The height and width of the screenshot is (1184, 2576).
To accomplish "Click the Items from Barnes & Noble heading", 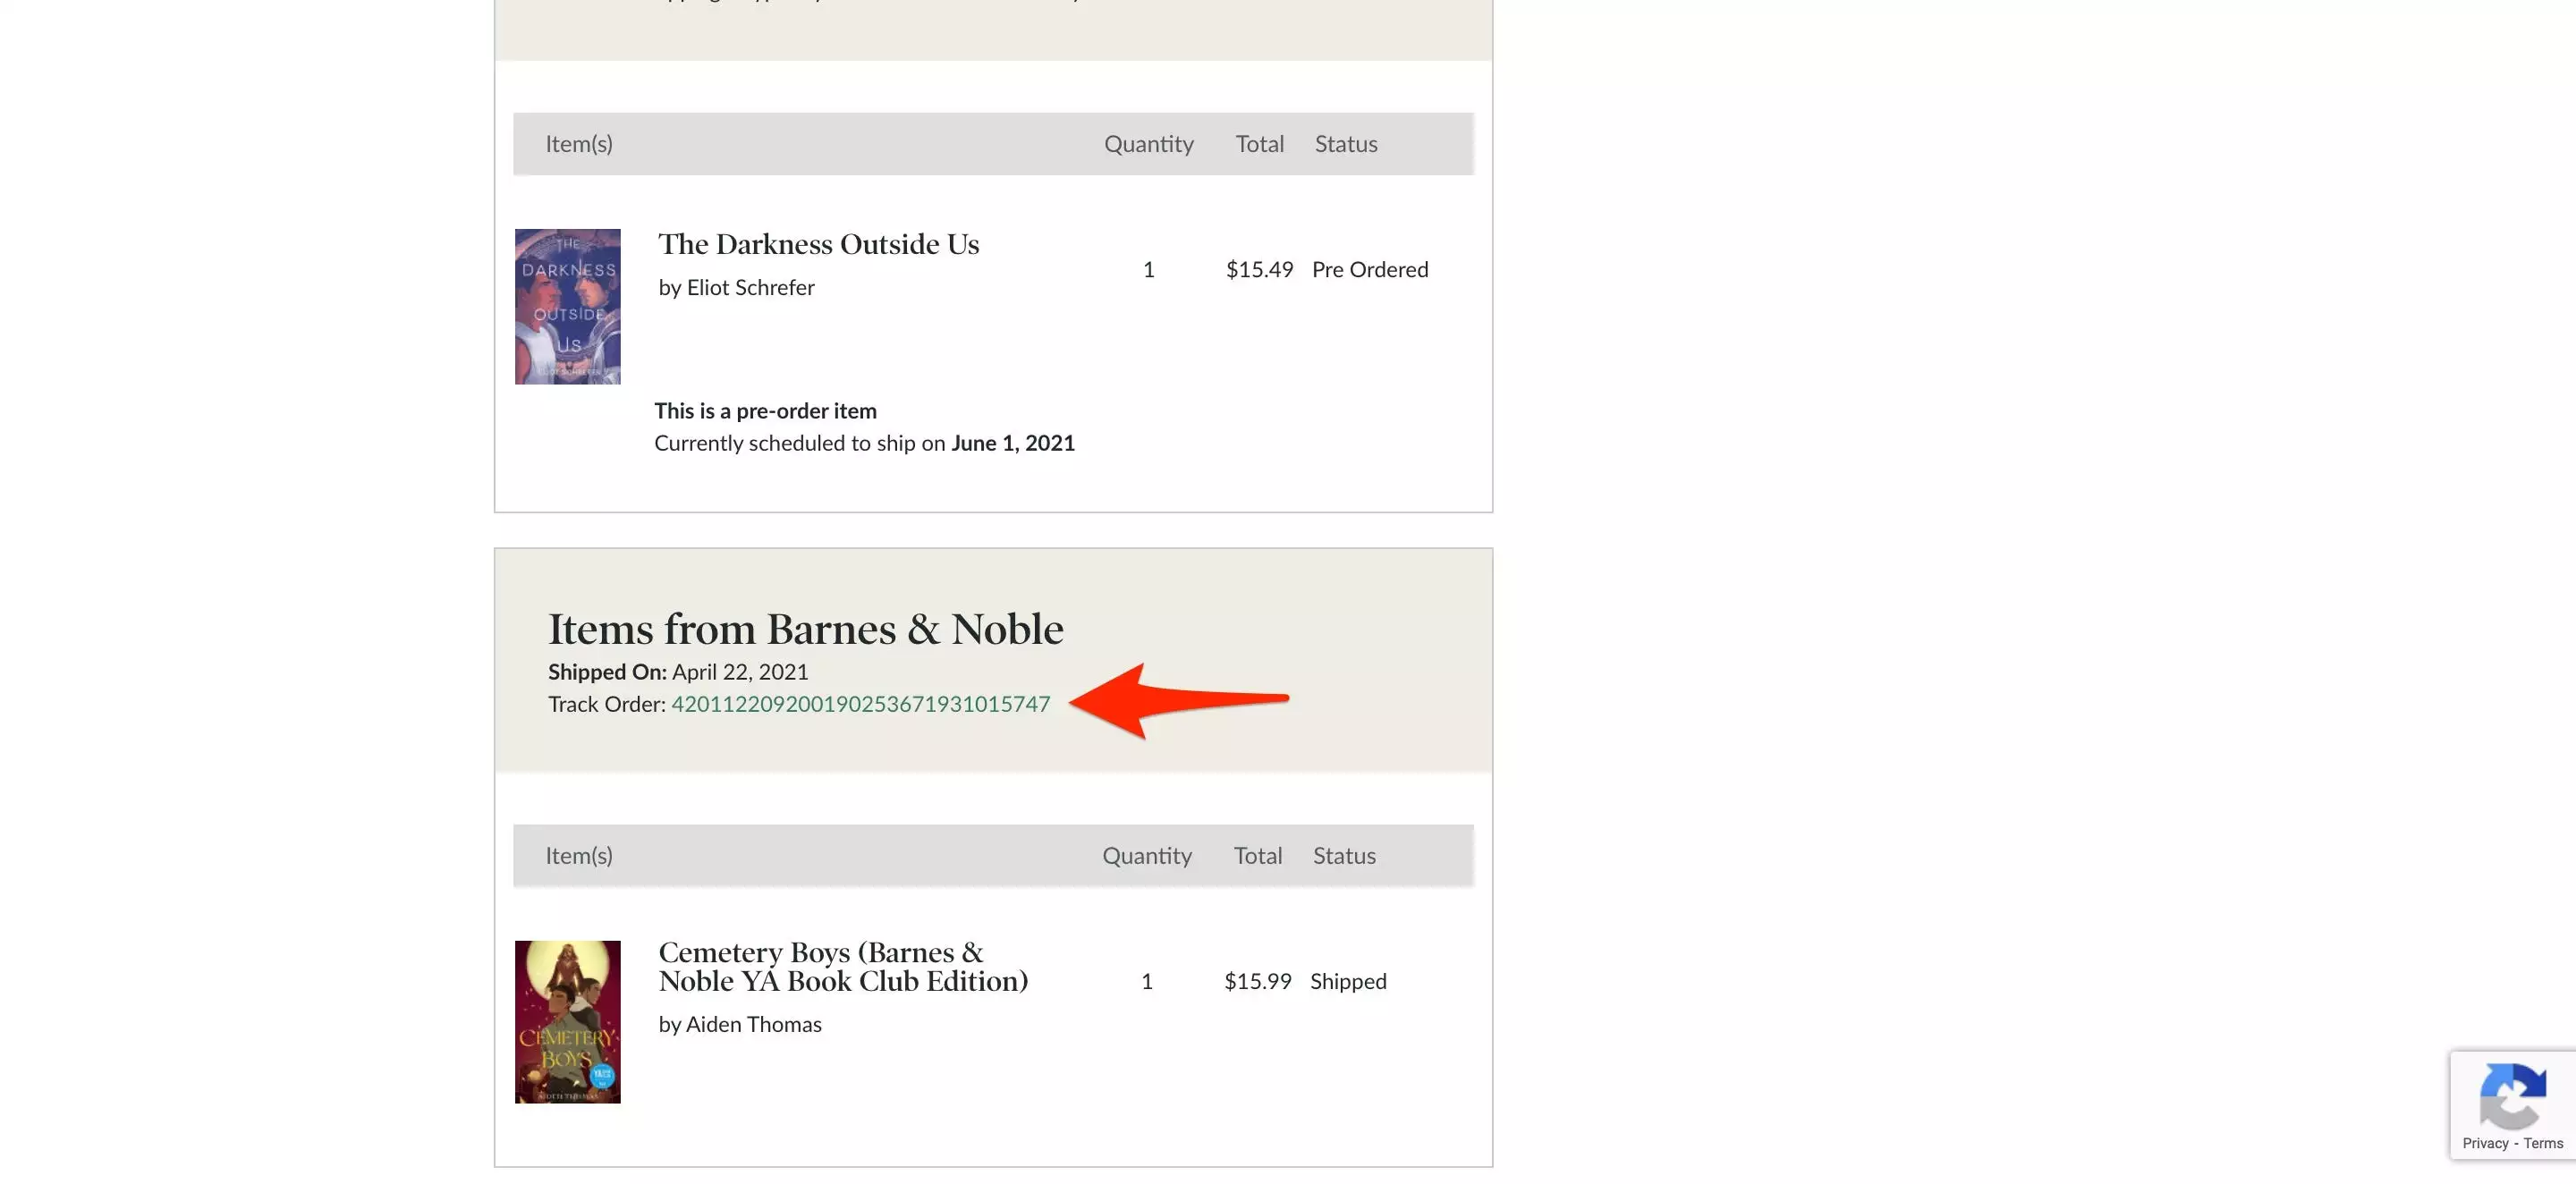I will pyautogui.click(x=805, y=629).
